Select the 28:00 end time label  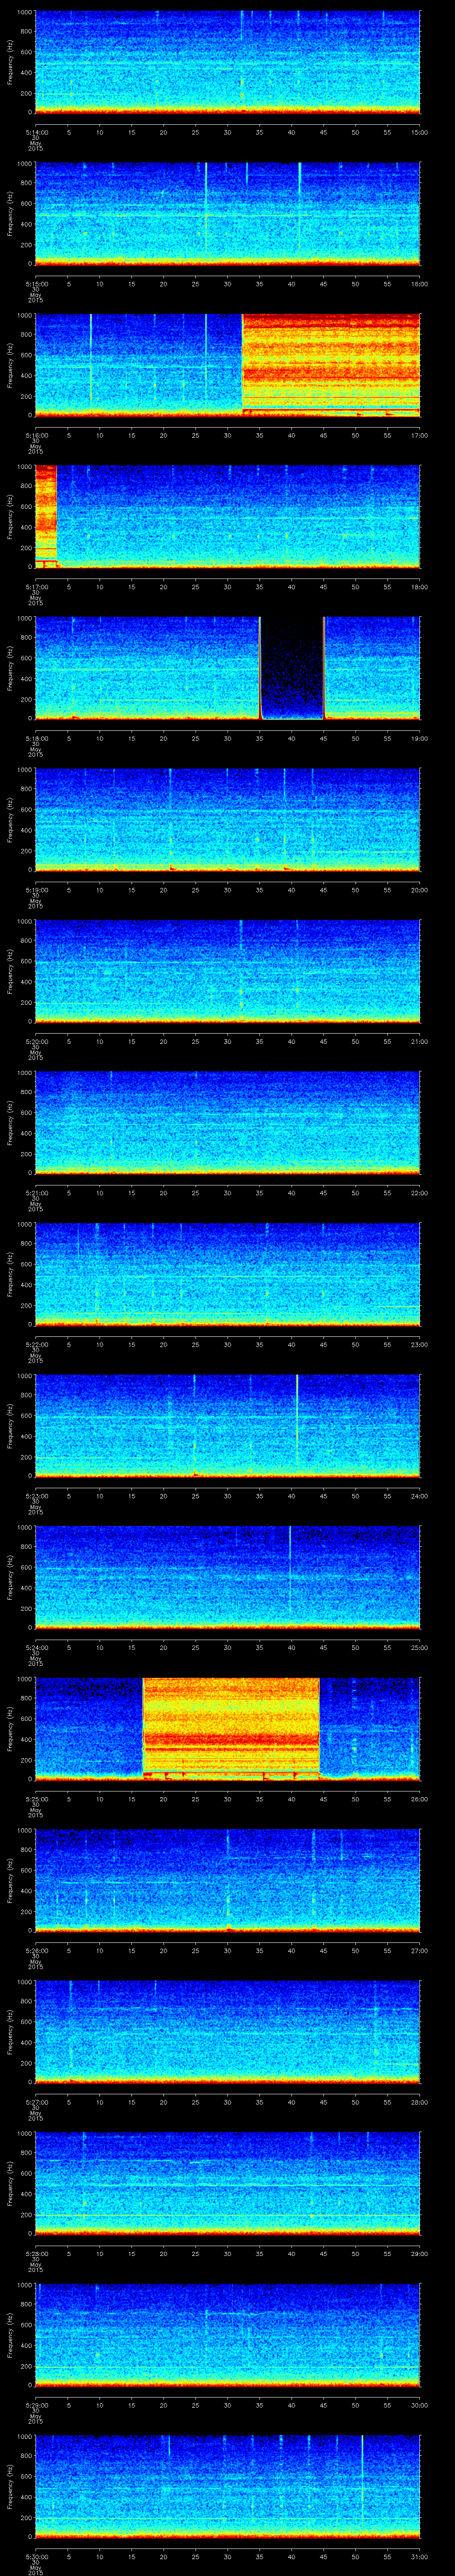point(419,2102)
